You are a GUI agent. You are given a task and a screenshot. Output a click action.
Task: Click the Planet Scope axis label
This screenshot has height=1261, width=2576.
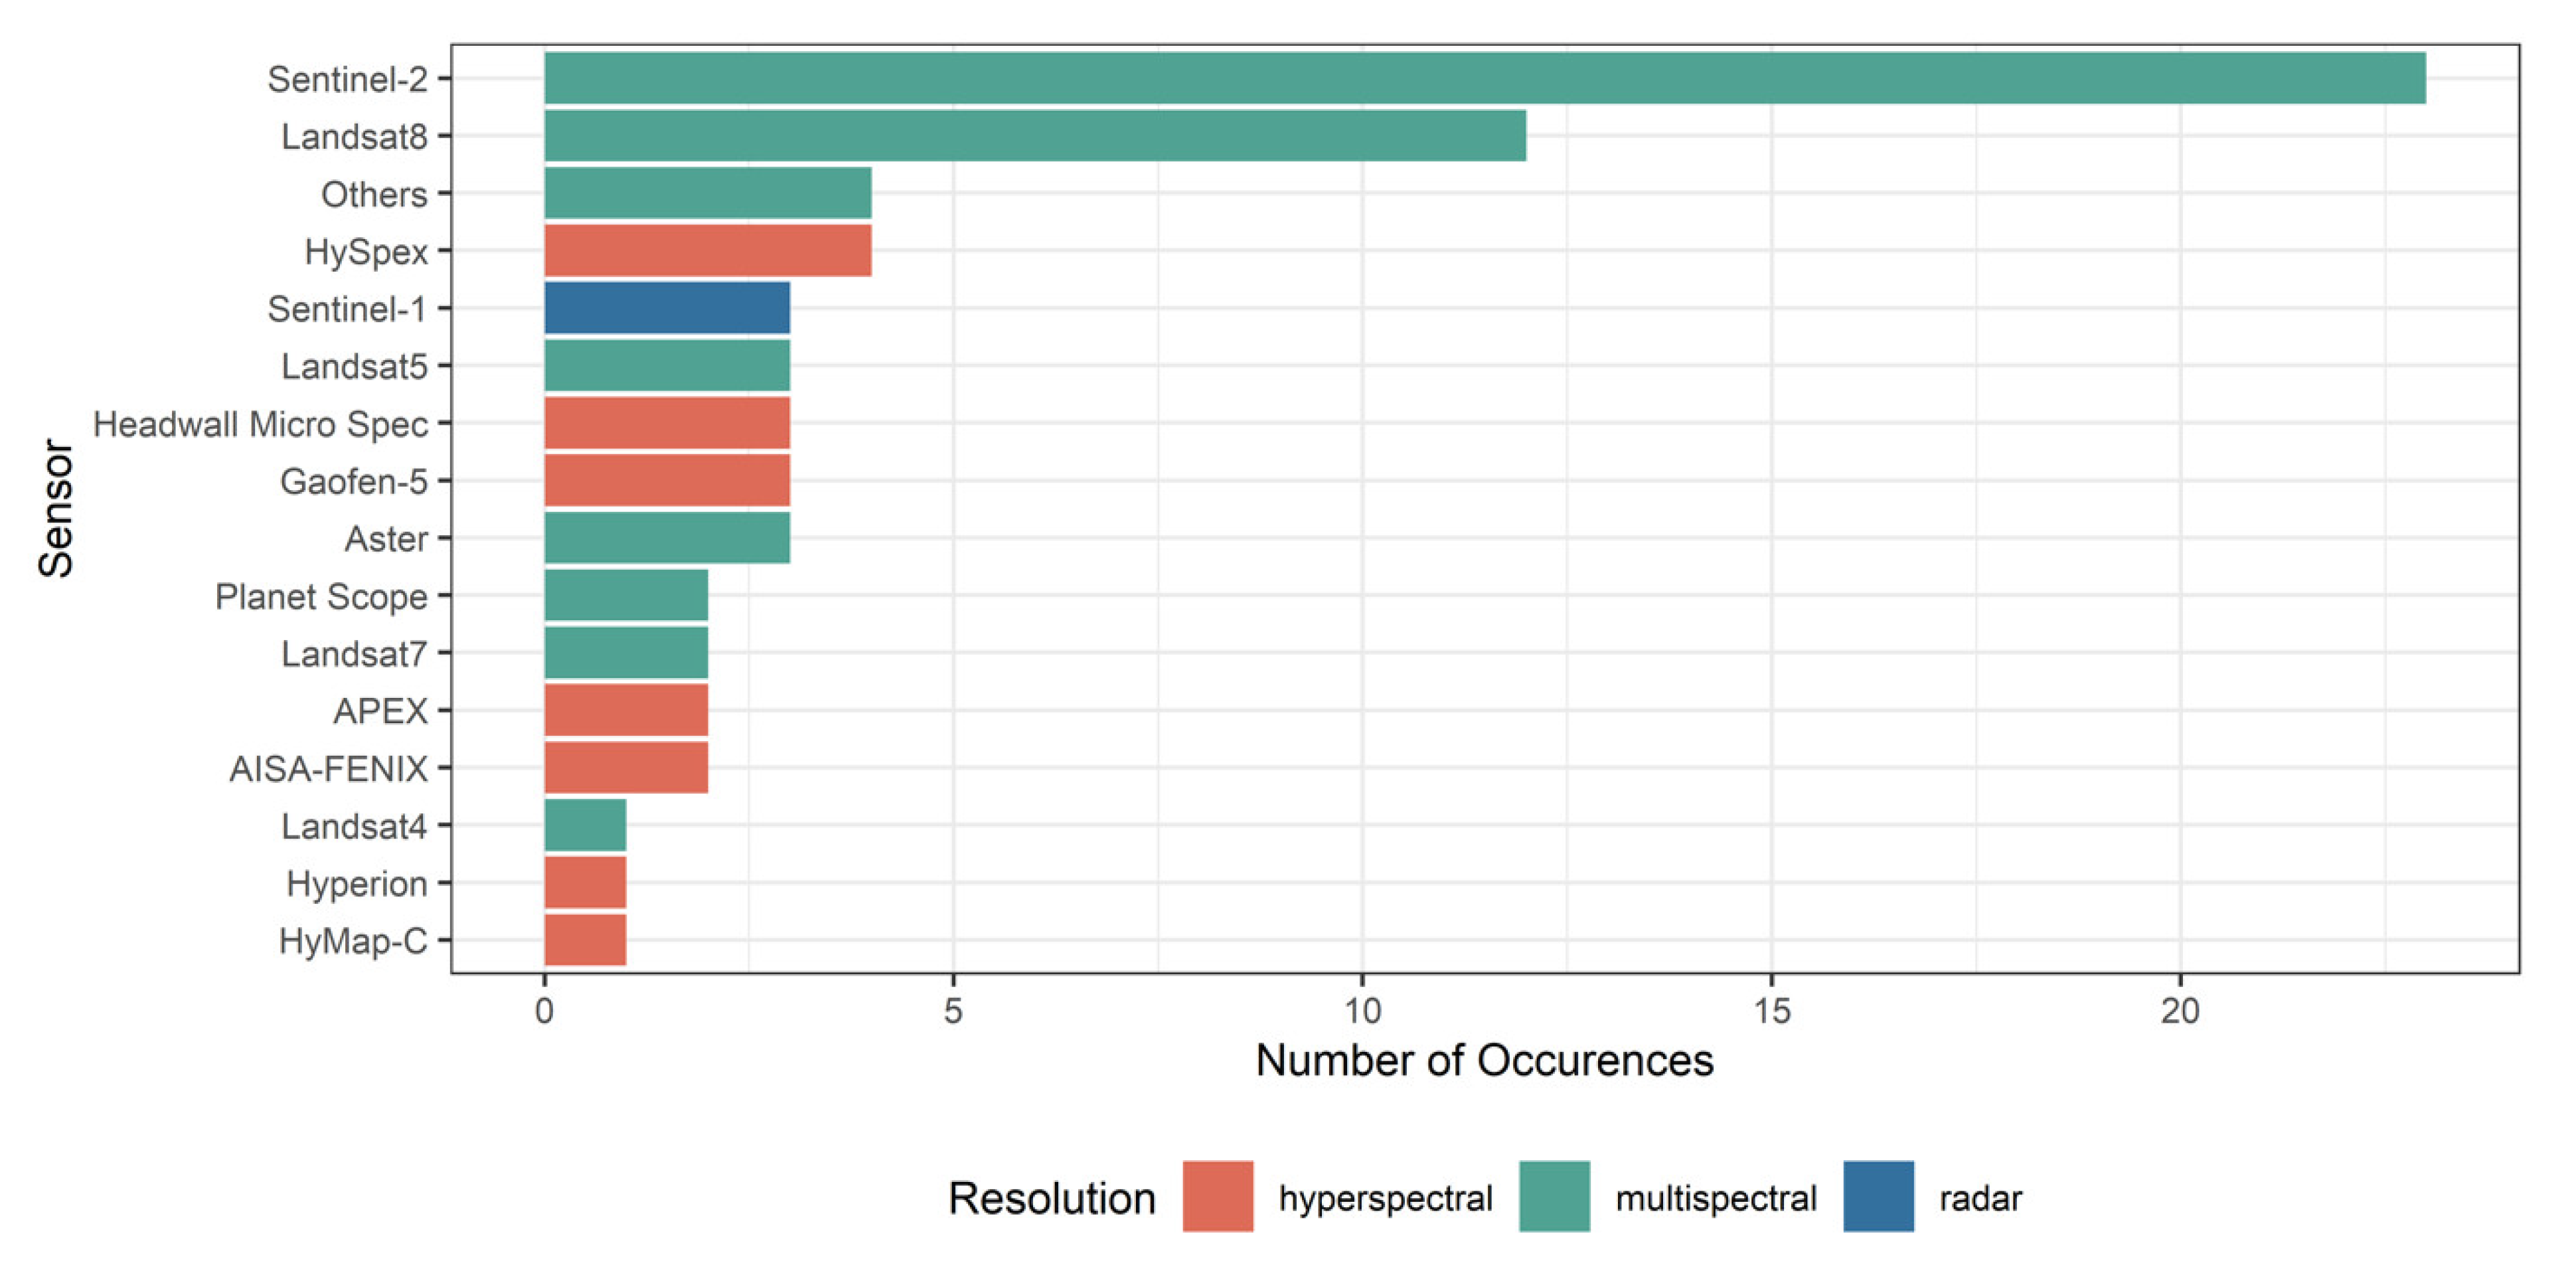pos(321,597)
